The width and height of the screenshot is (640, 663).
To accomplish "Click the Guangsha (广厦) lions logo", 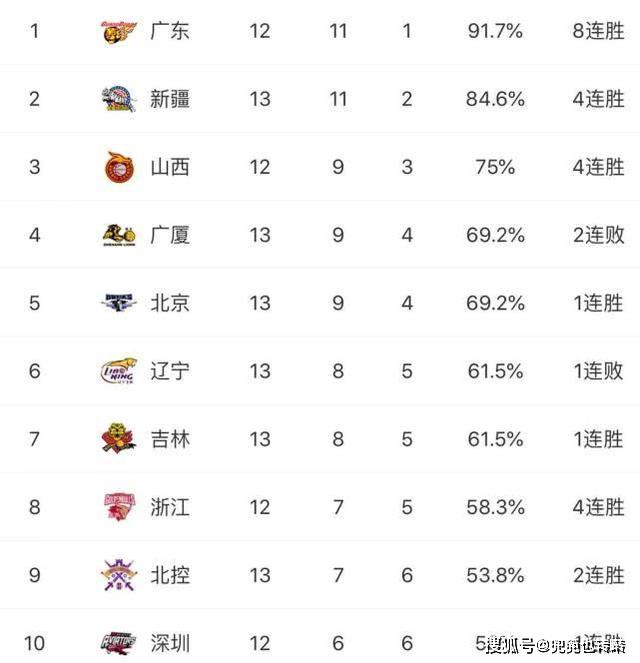I will (119, 235).
